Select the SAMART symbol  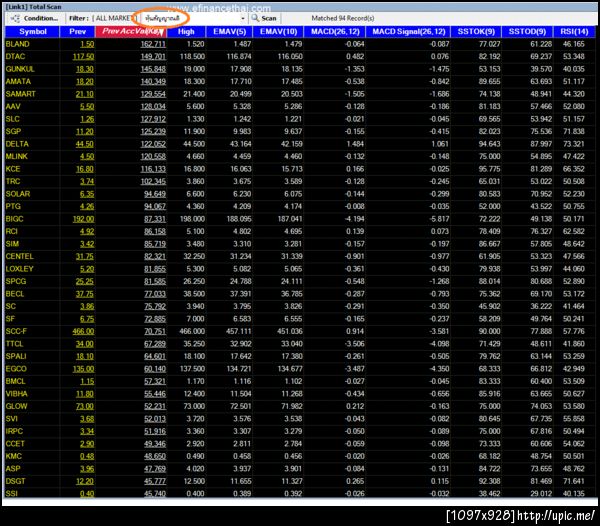point(20,94)
